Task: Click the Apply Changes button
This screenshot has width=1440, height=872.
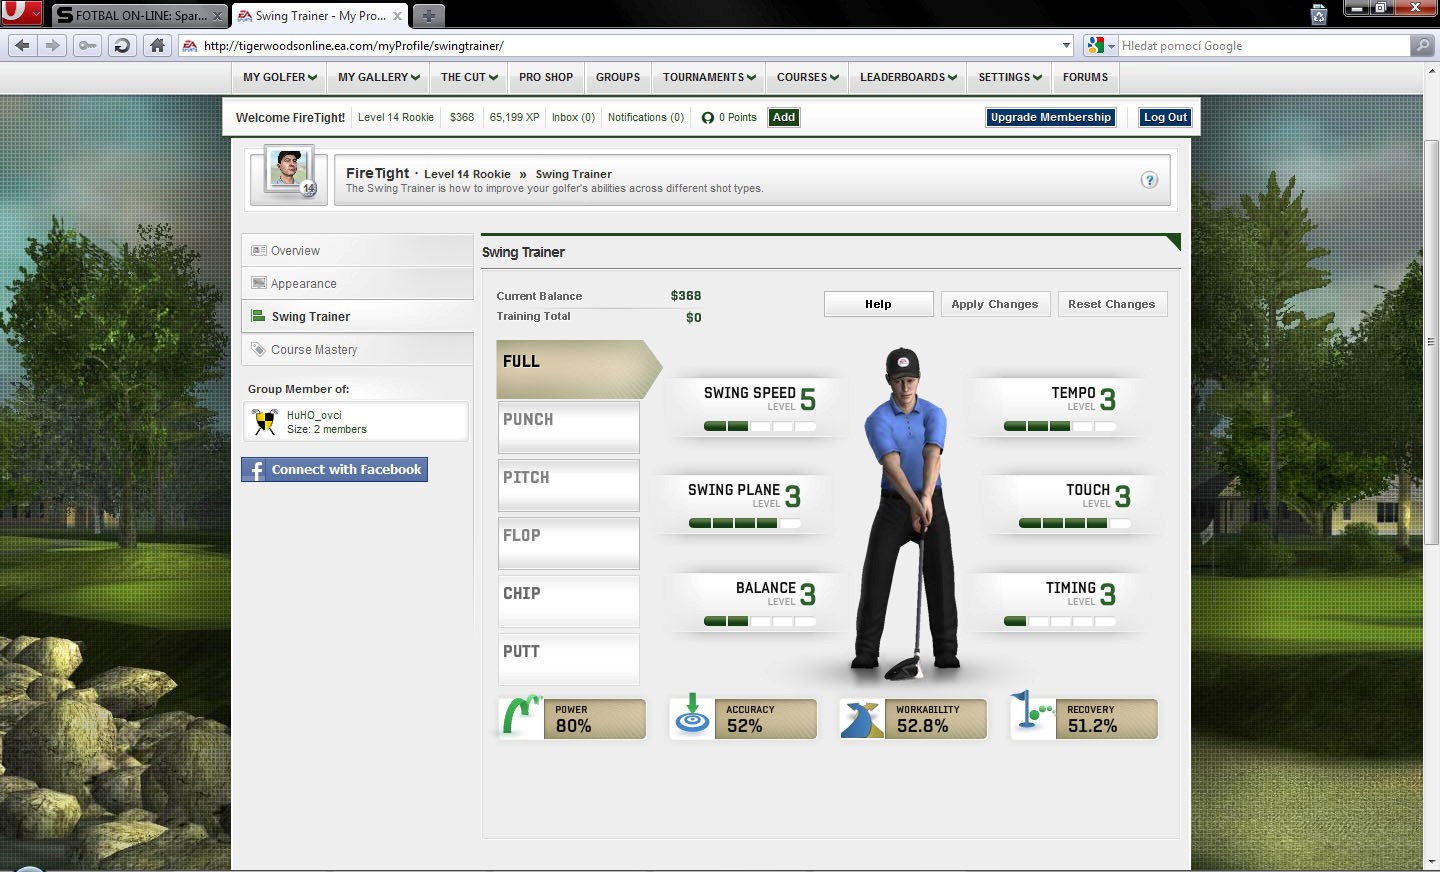Action: coord(995,304)
